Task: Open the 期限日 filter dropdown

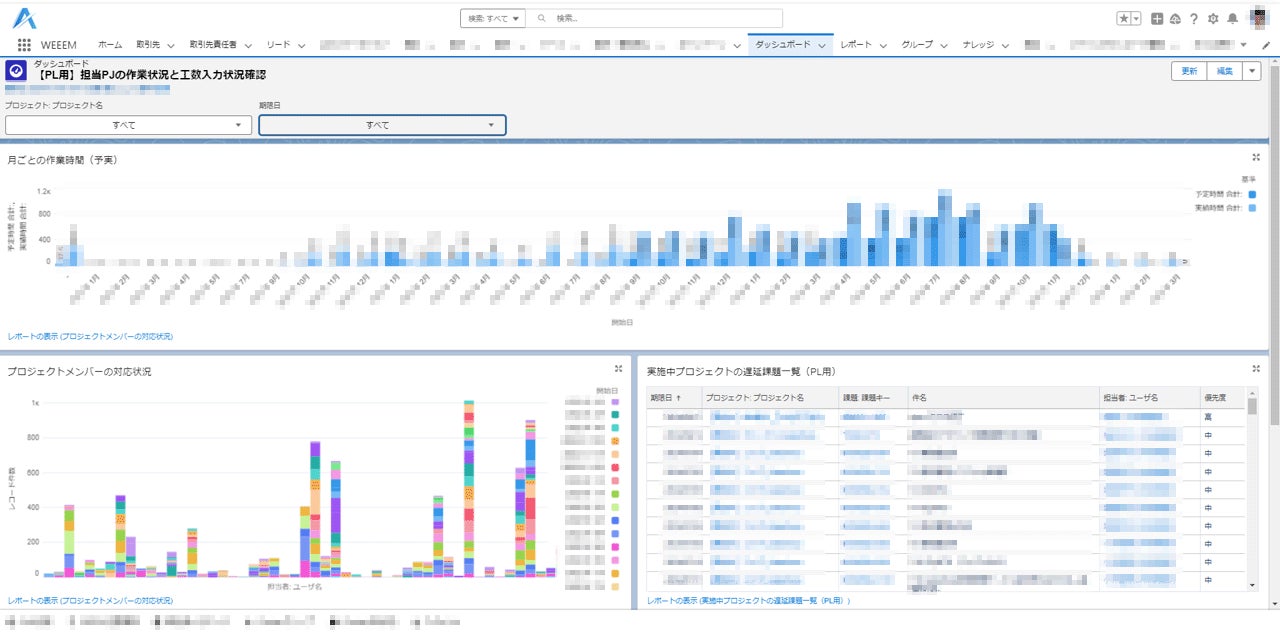Action: (382, 125)
